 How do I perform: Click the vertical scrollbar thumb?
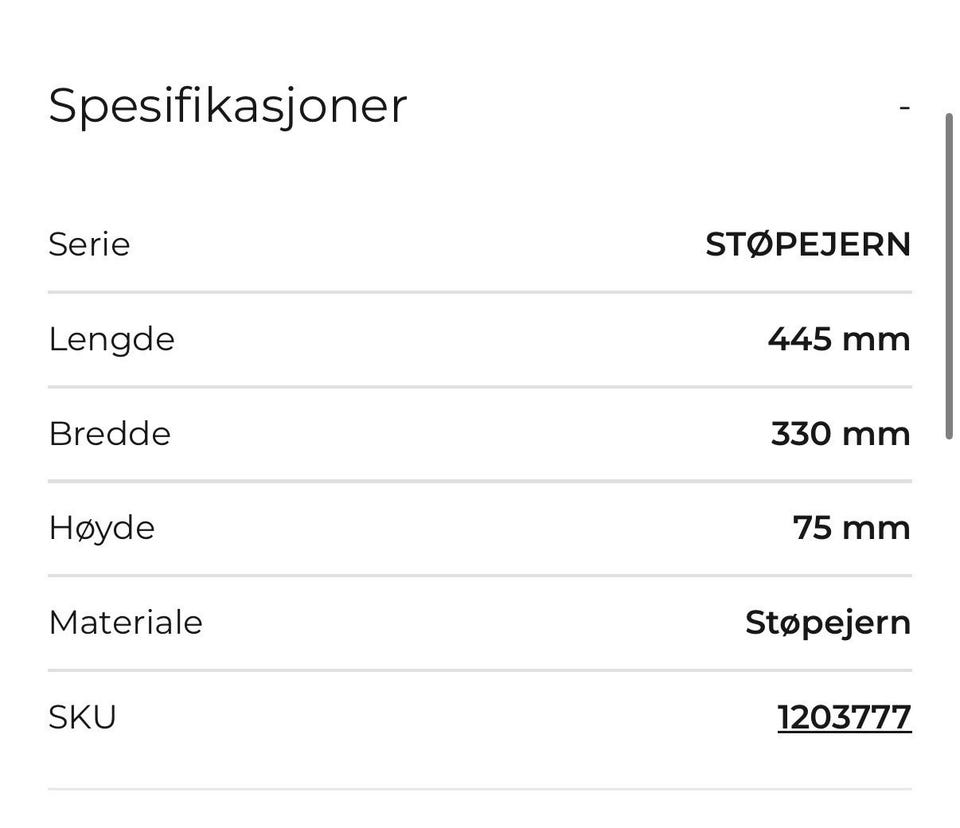click(949, 275)
